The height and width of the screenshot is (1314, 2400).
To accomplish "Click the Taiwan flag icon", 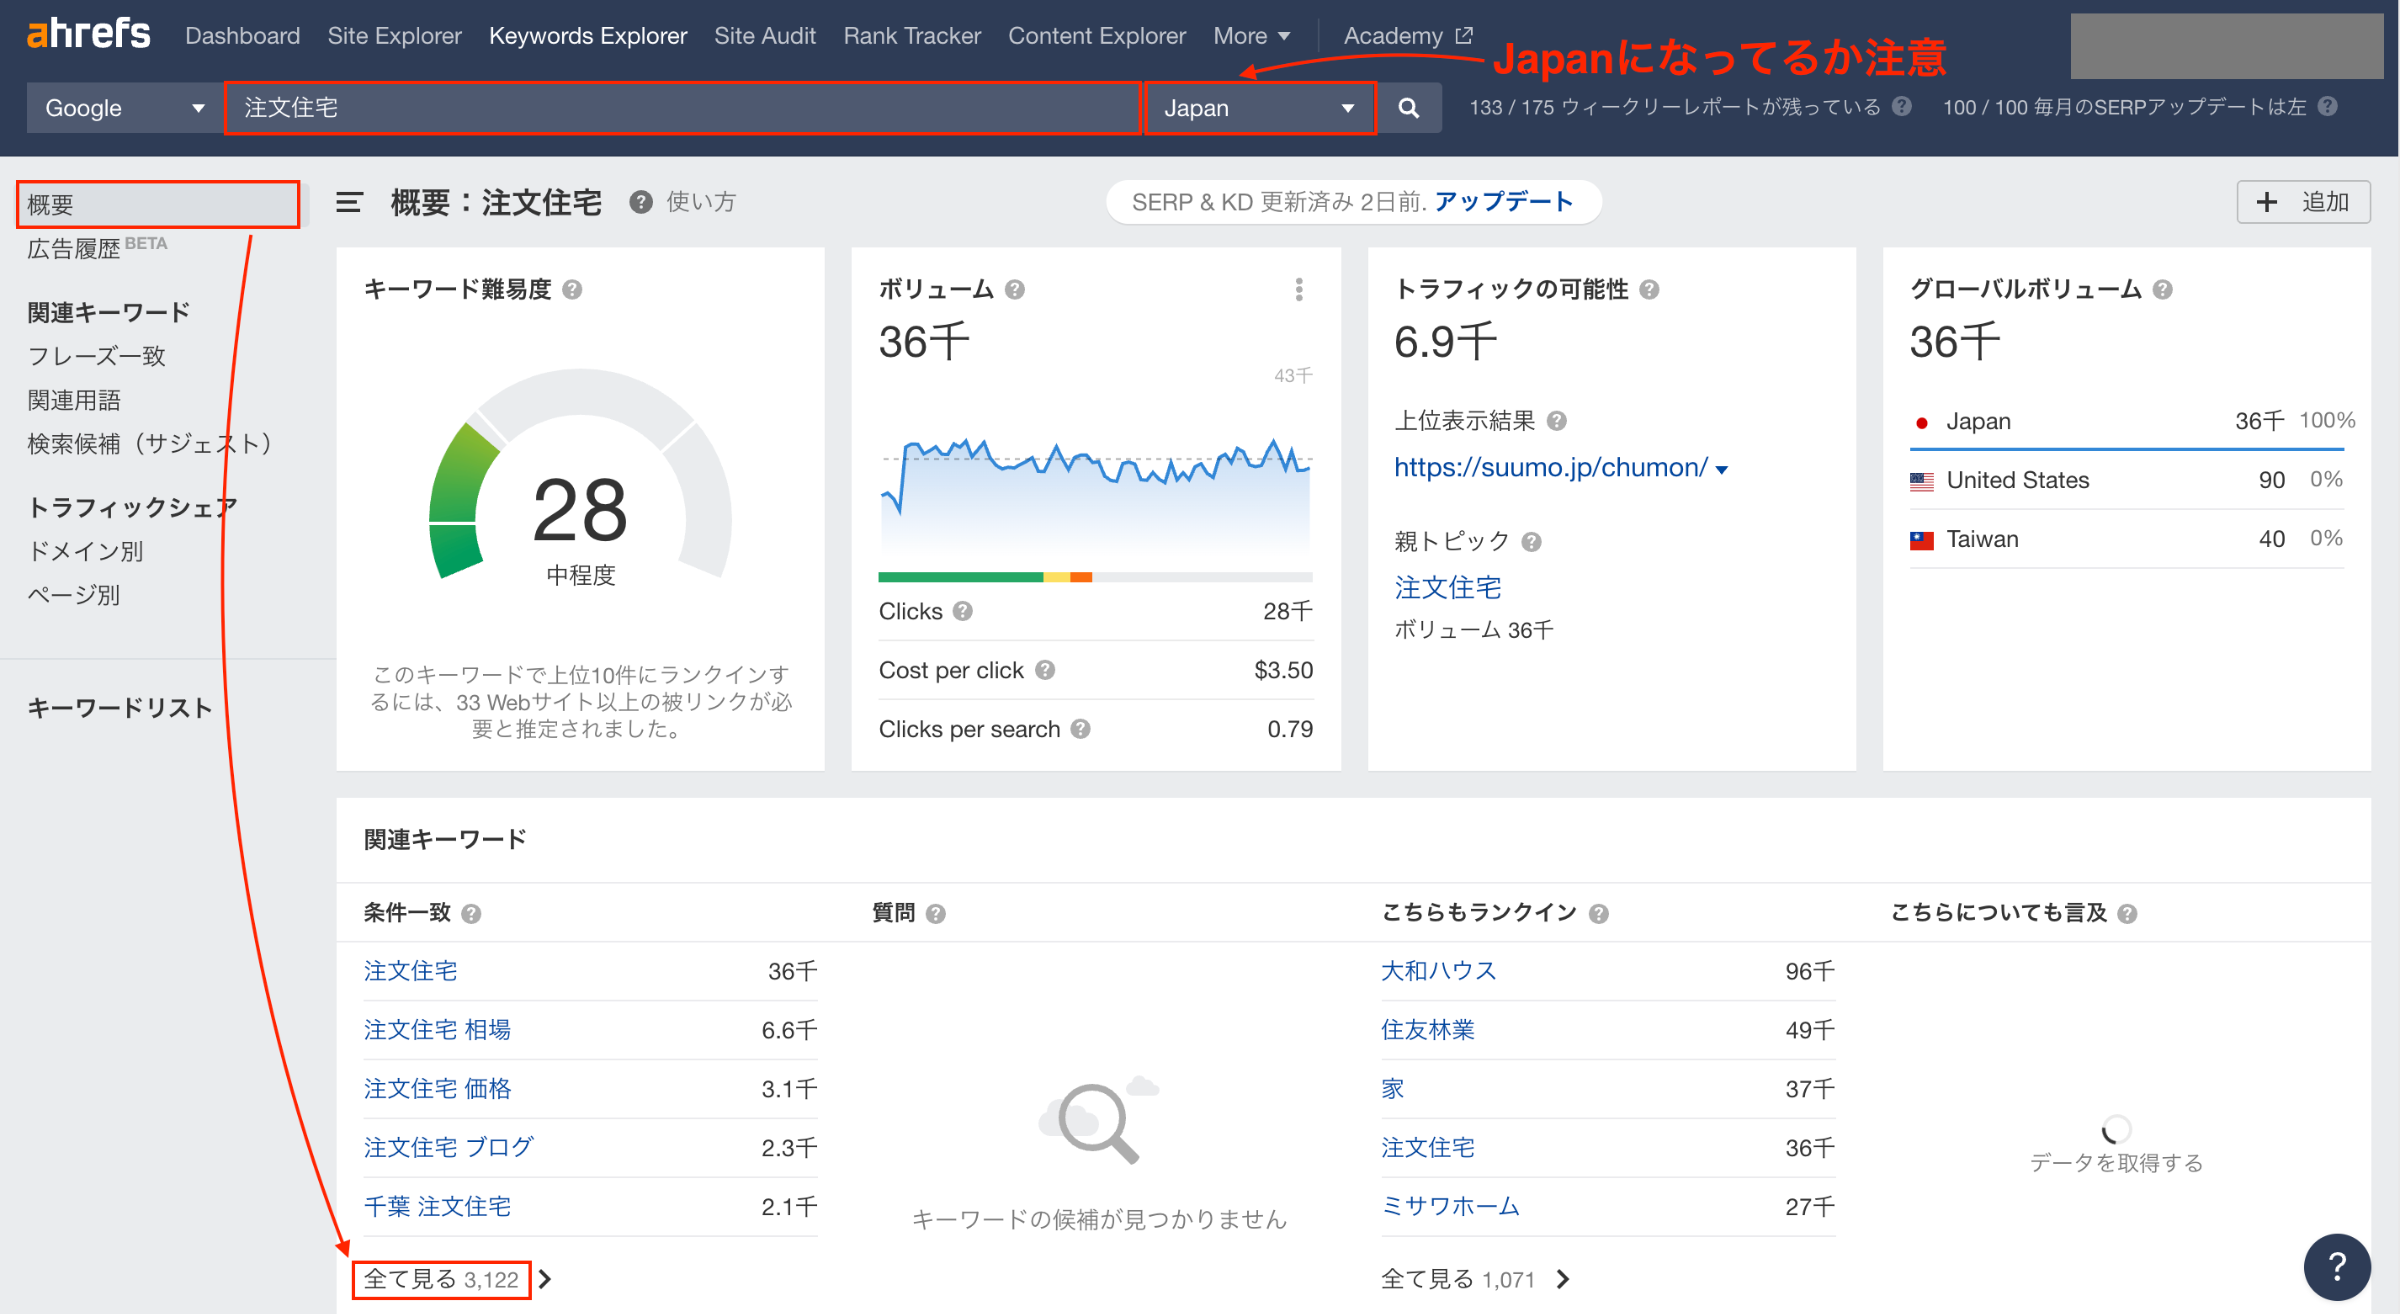I will 1922,540.
